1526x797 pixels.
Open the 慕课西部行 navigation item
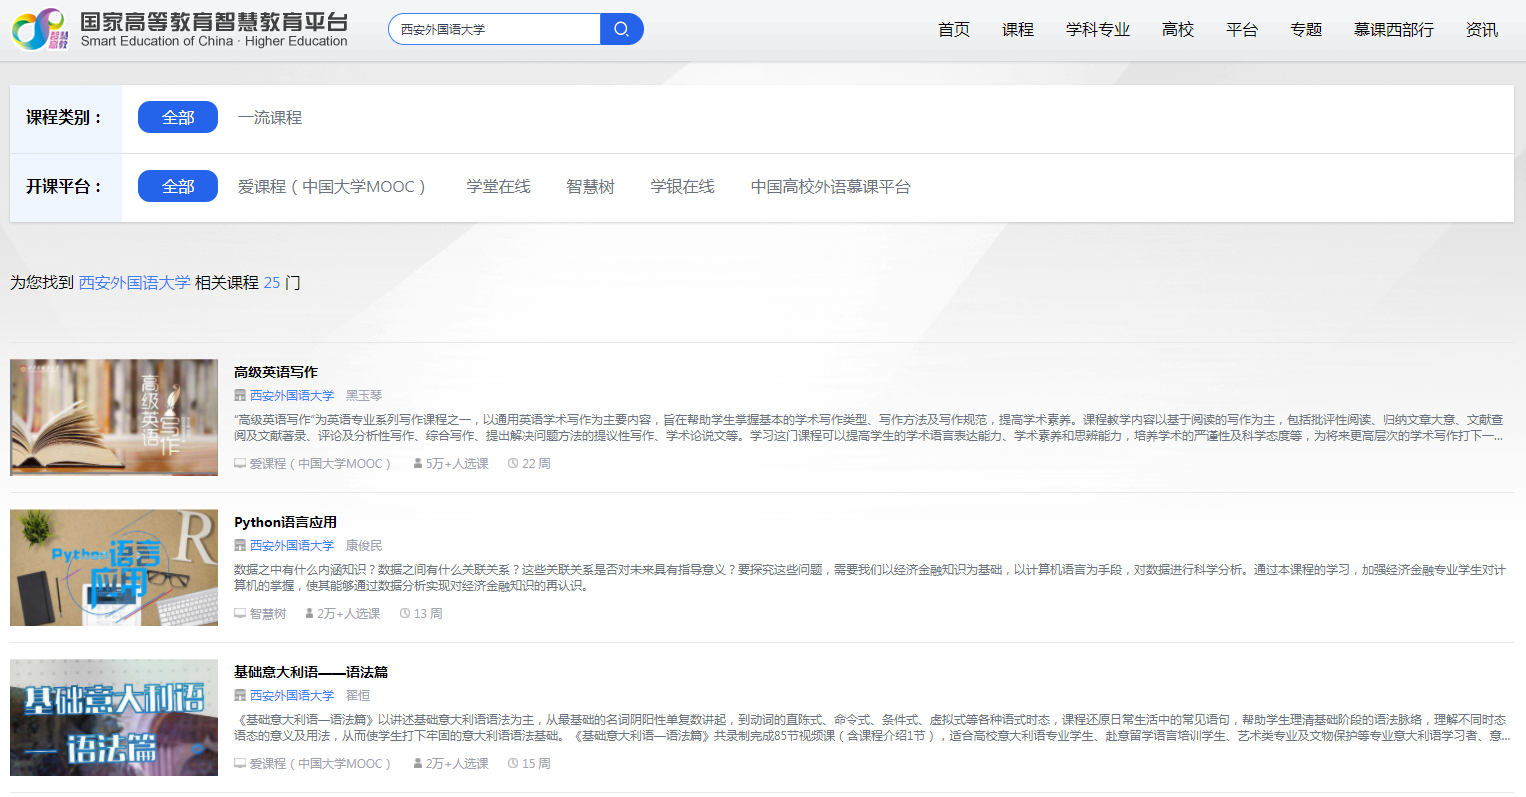[1394, 30]
